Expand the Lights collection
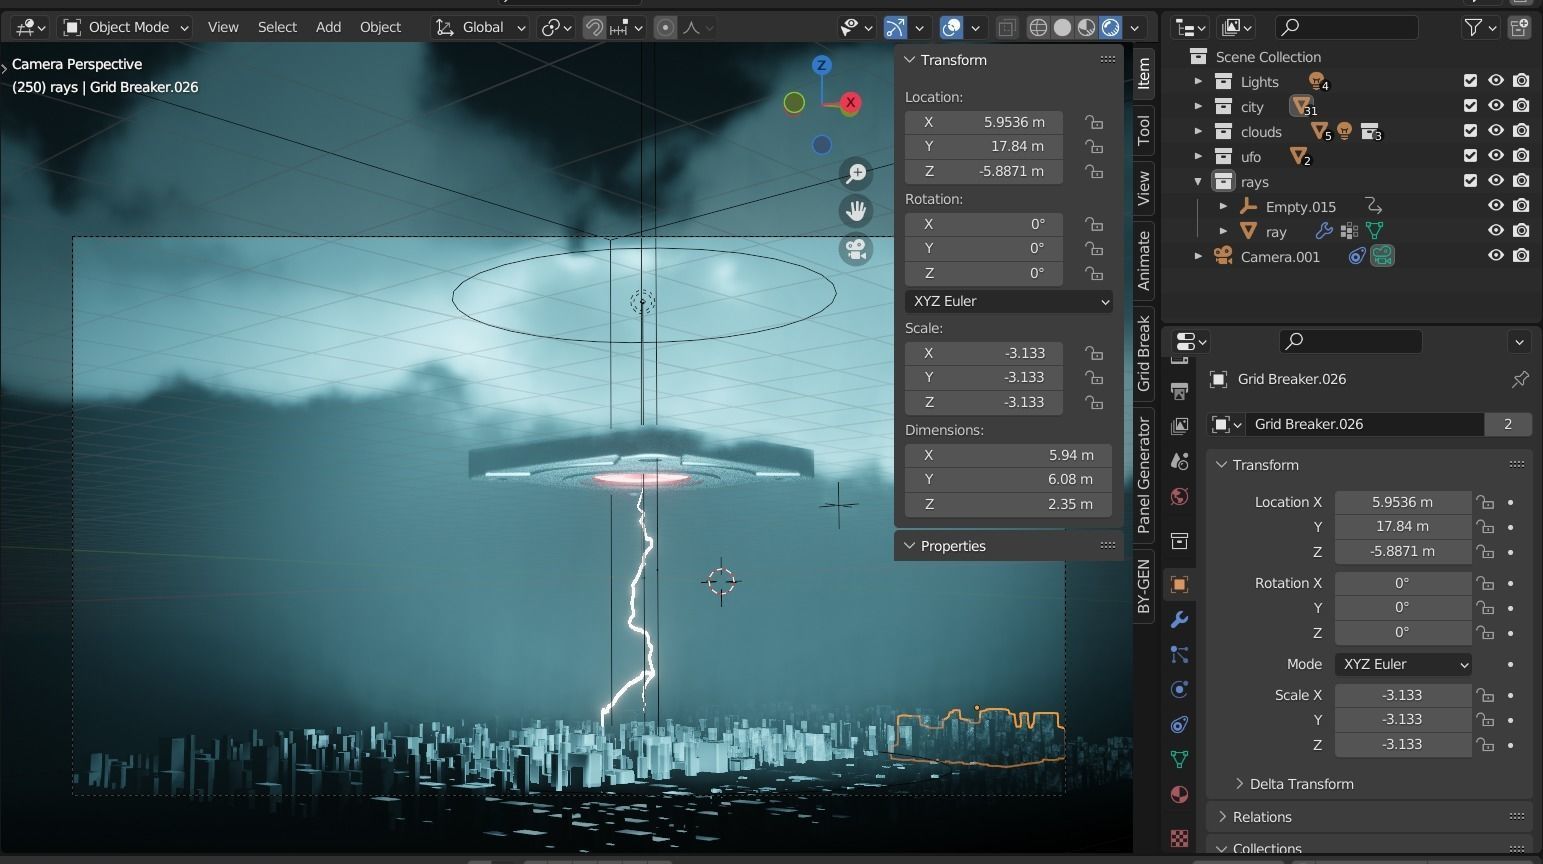The image size is (1543, 864). tap(1198, 81)
